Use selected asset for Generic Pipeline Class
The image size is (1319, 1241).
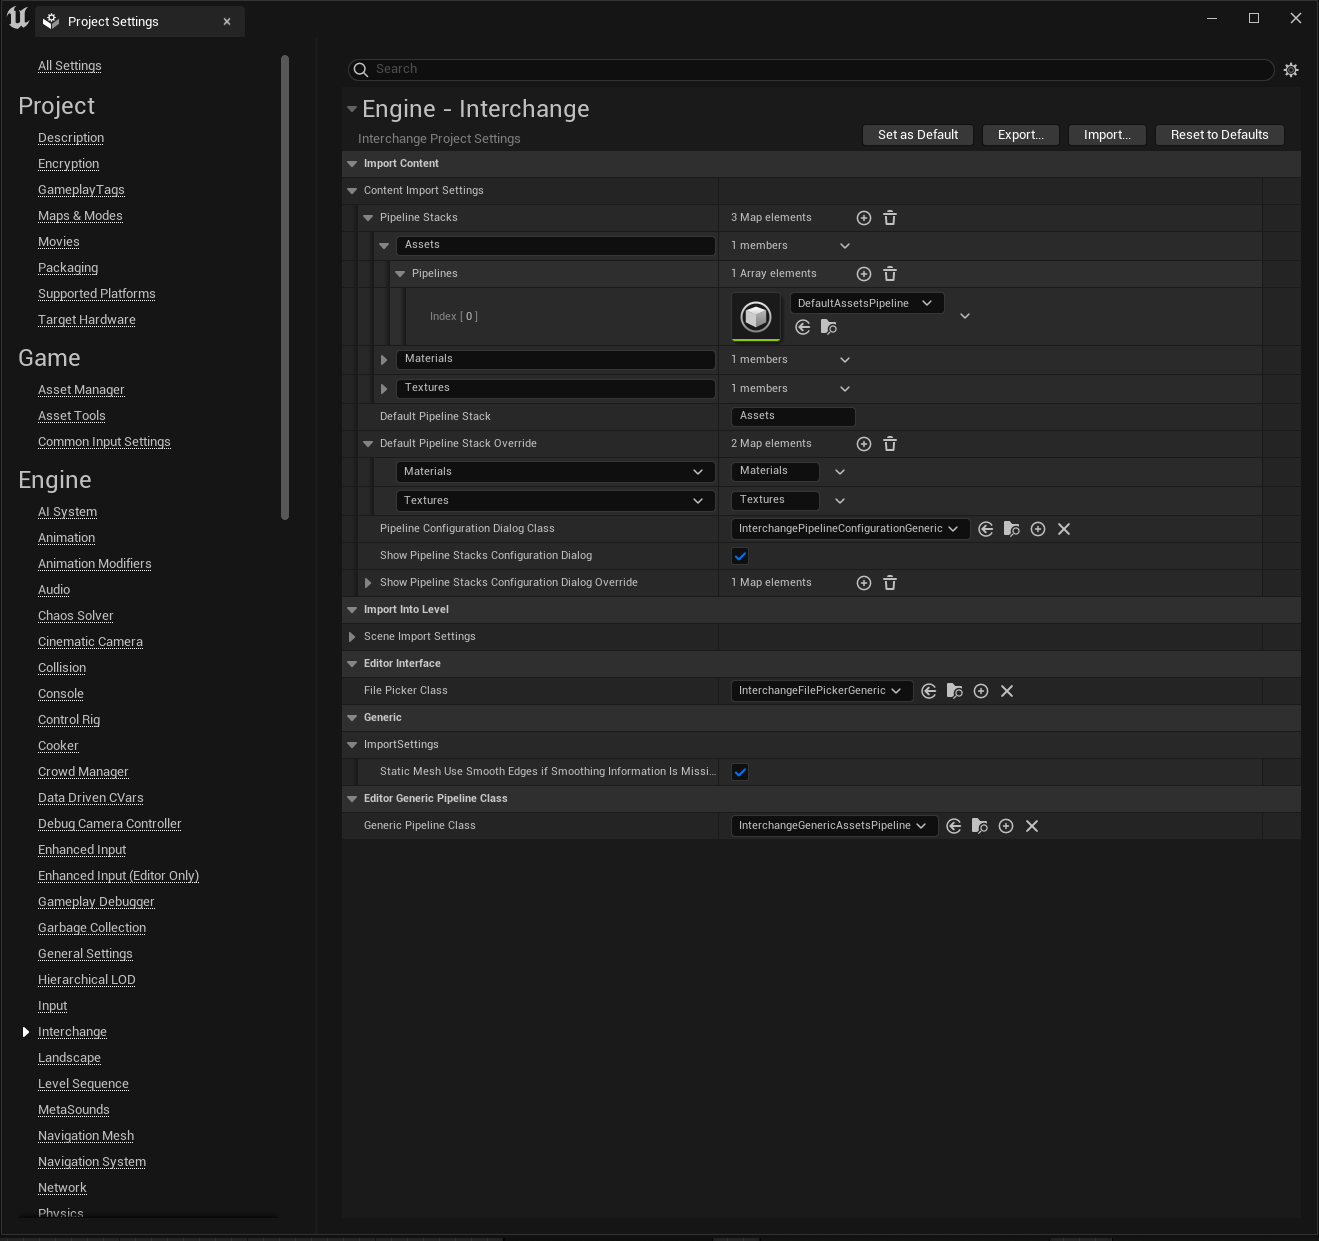pyautogui.click(x=954, y=826)
